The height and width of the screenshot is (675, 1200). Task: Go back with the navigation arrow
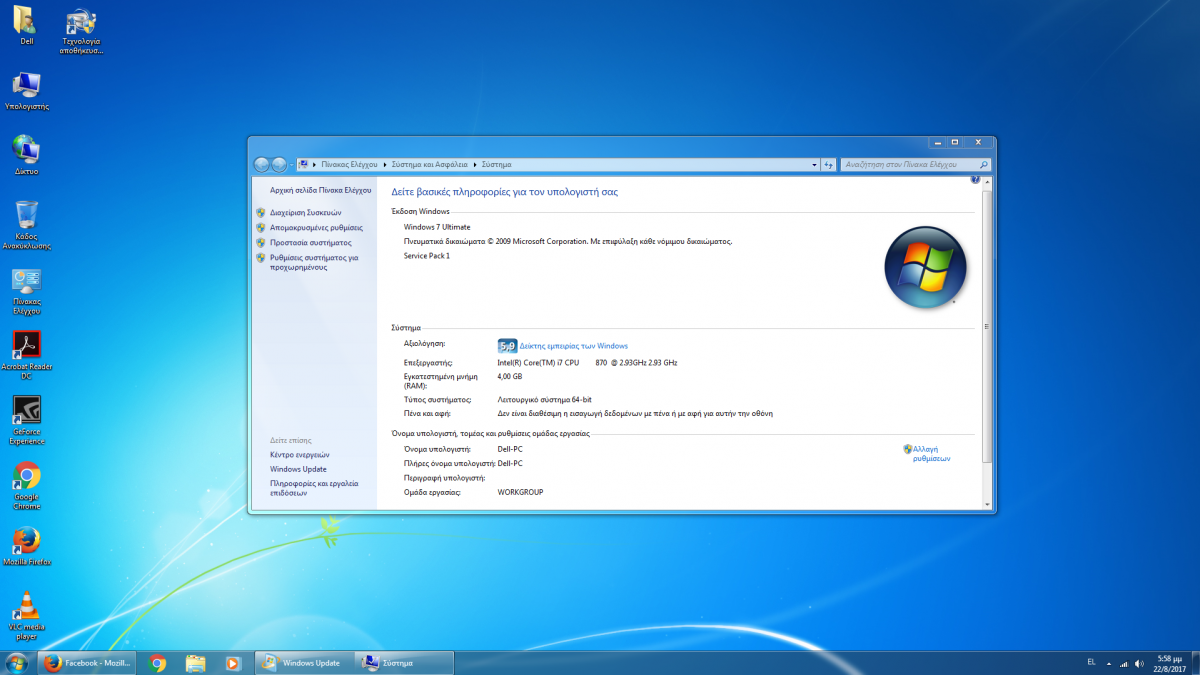click(x=262, y=164)
